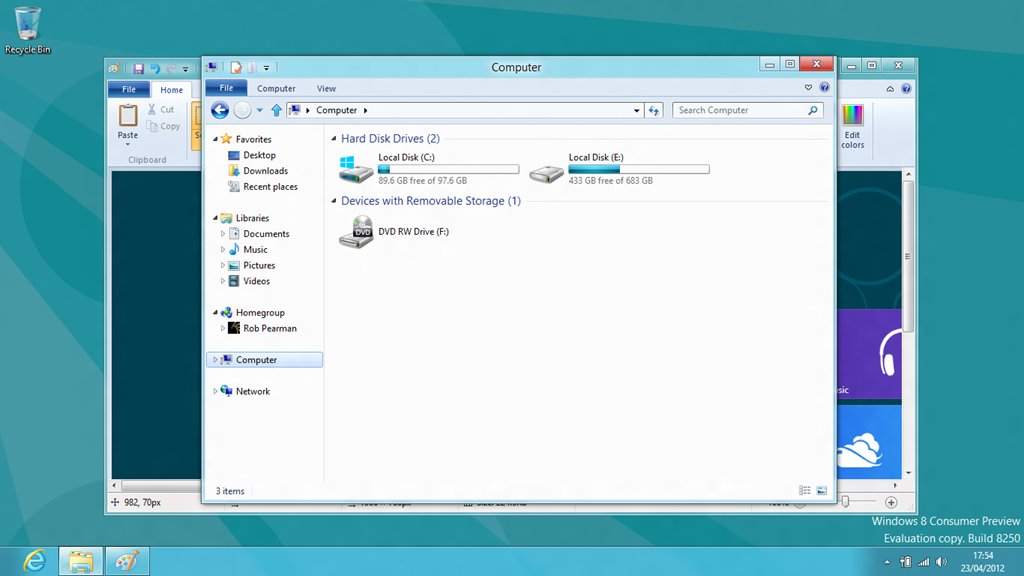Launch Internet Explorer from the taskbar
The width and height of the screenshot is (1024, 576).
coord(35,561)
